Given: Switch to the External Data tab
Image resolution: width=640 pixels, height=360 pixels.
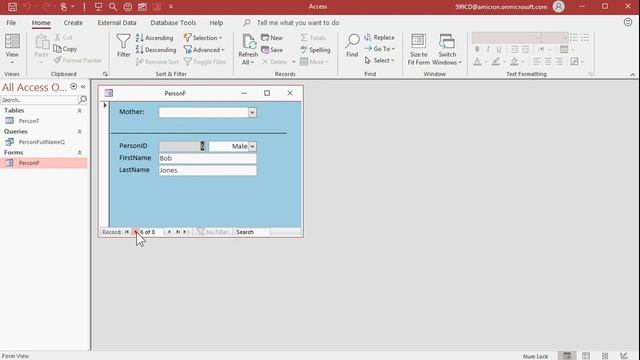Looking at the screenshot, I should (117, 23).
